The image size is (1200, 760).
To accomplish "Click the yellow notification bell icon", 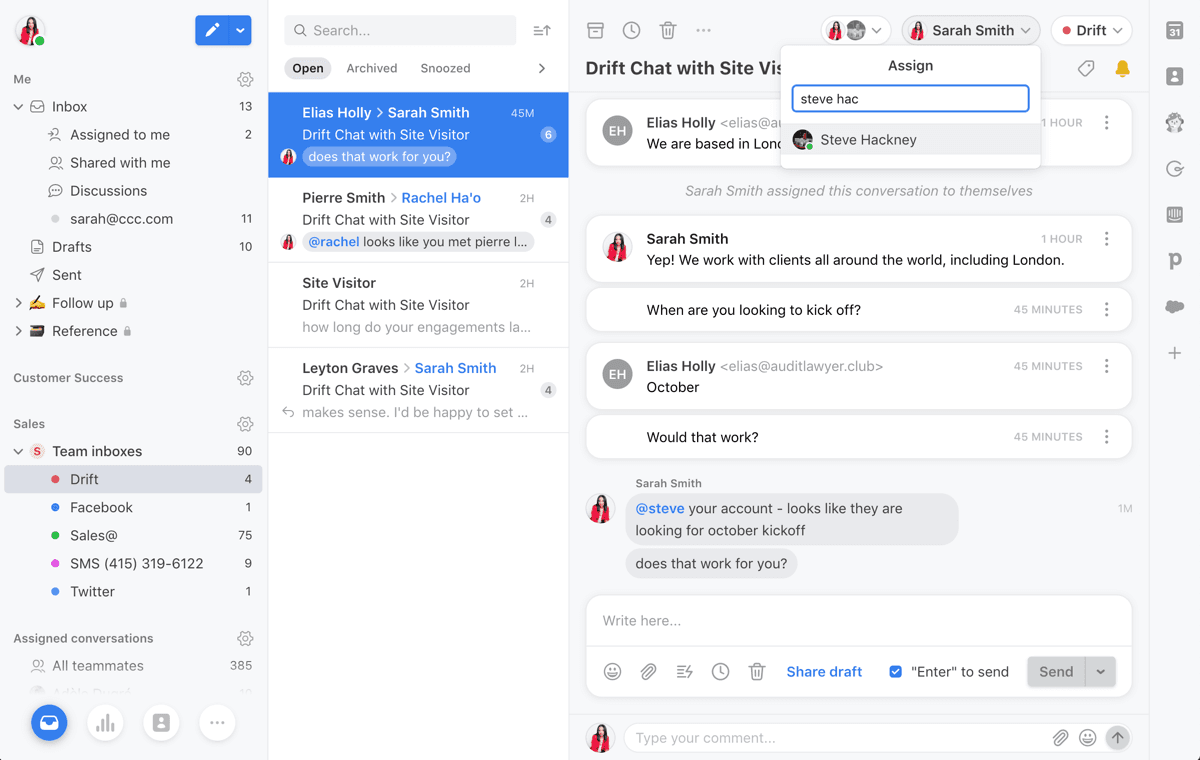I will [x=1122, y=68].
